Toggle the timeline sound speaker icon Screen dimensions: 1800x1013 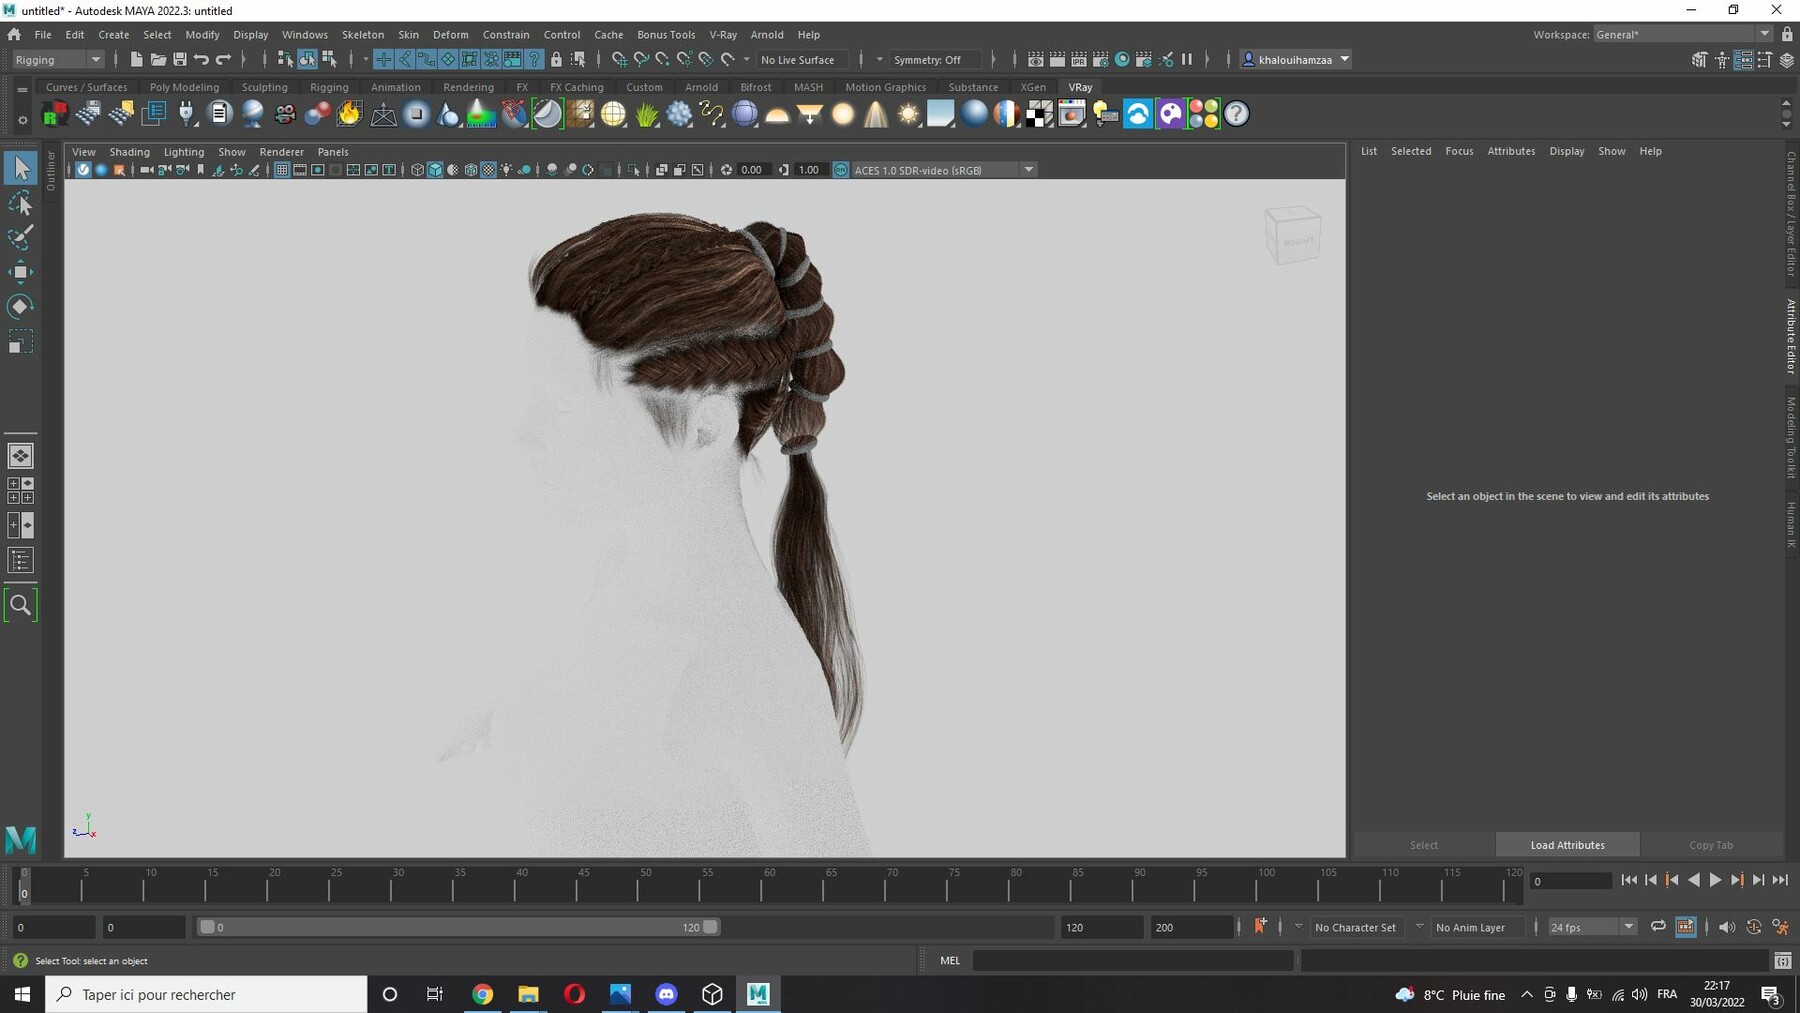click(x=1726, y=927)
